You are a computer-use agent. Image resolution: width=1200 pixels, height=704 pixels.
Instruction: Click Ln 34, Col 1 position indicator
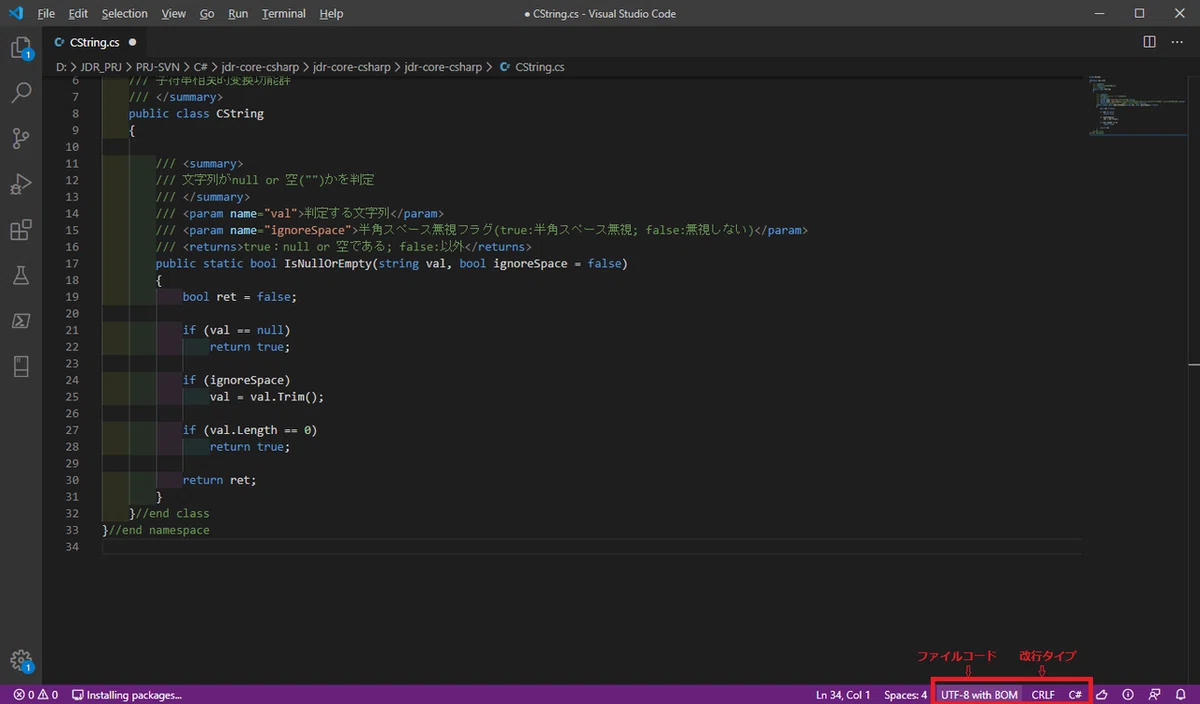pos(843,694)
